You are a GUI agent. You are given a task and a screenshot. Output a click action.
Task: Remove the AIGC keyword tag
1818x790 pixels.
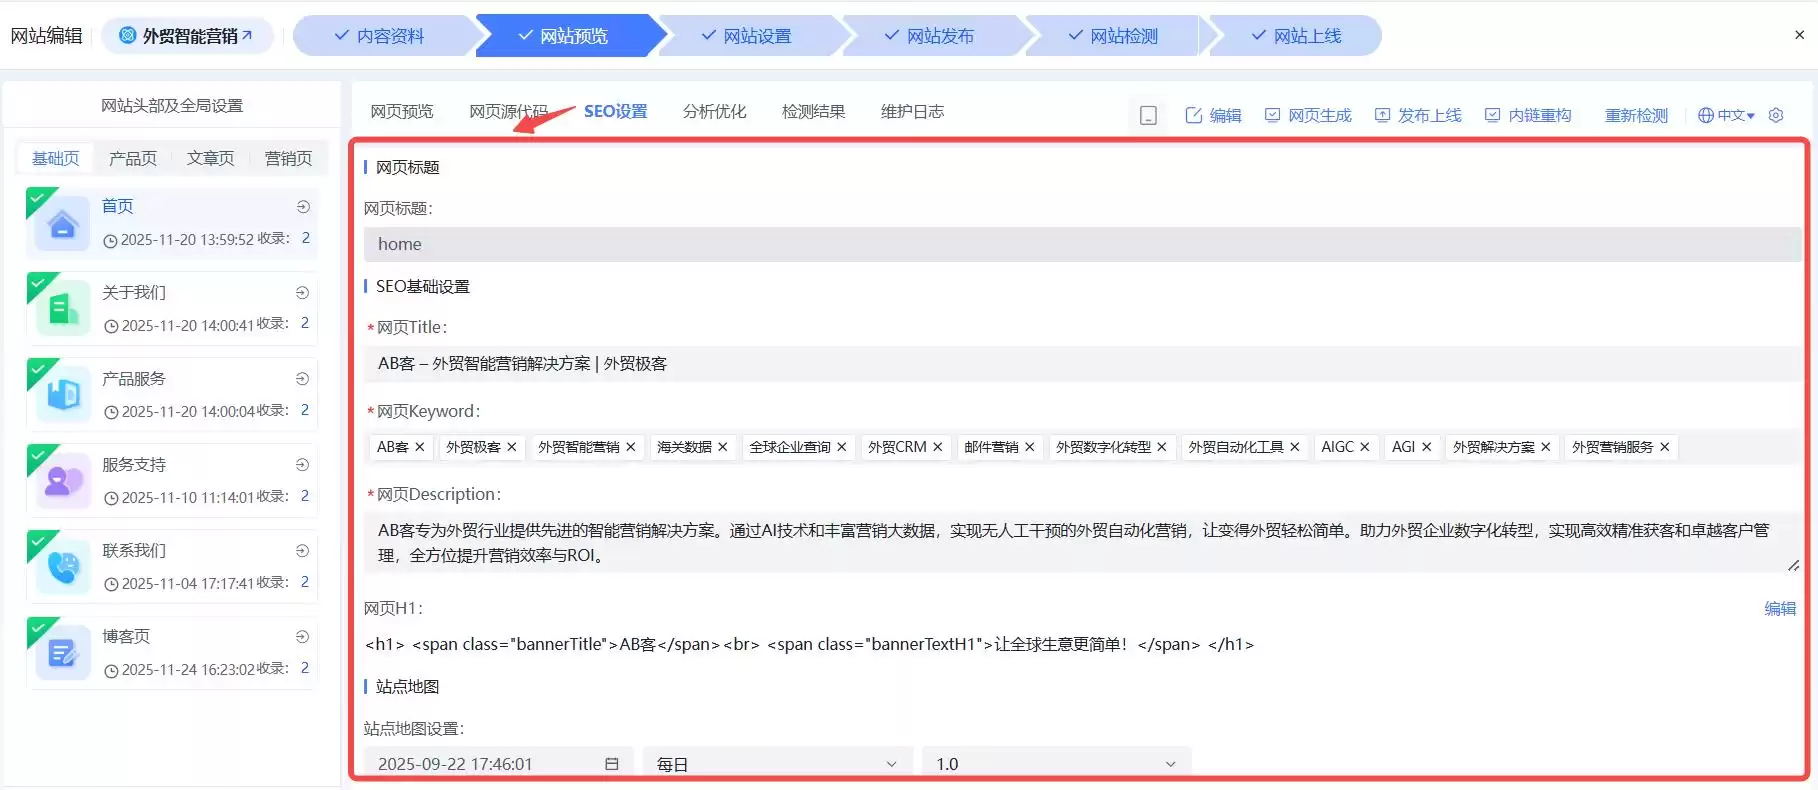1365,447
